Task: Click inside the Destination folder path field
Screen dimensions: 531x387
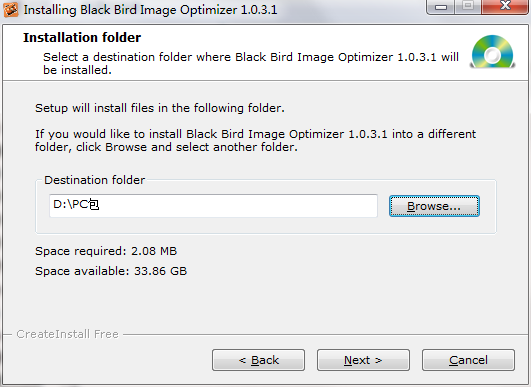Action: (213, 206)
